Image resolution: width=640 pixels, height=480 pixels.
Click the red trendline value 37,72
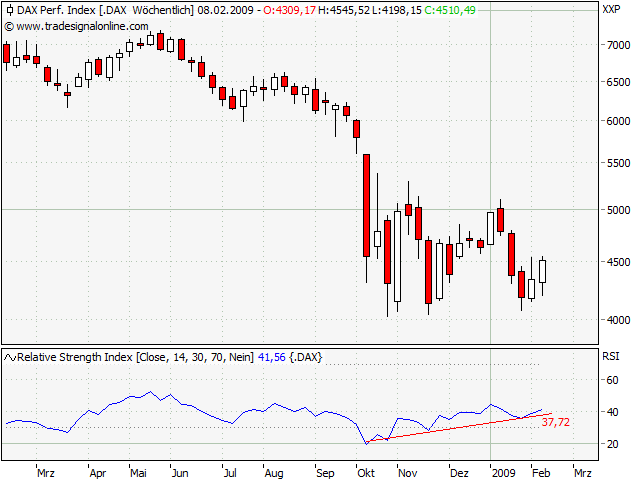556,422
